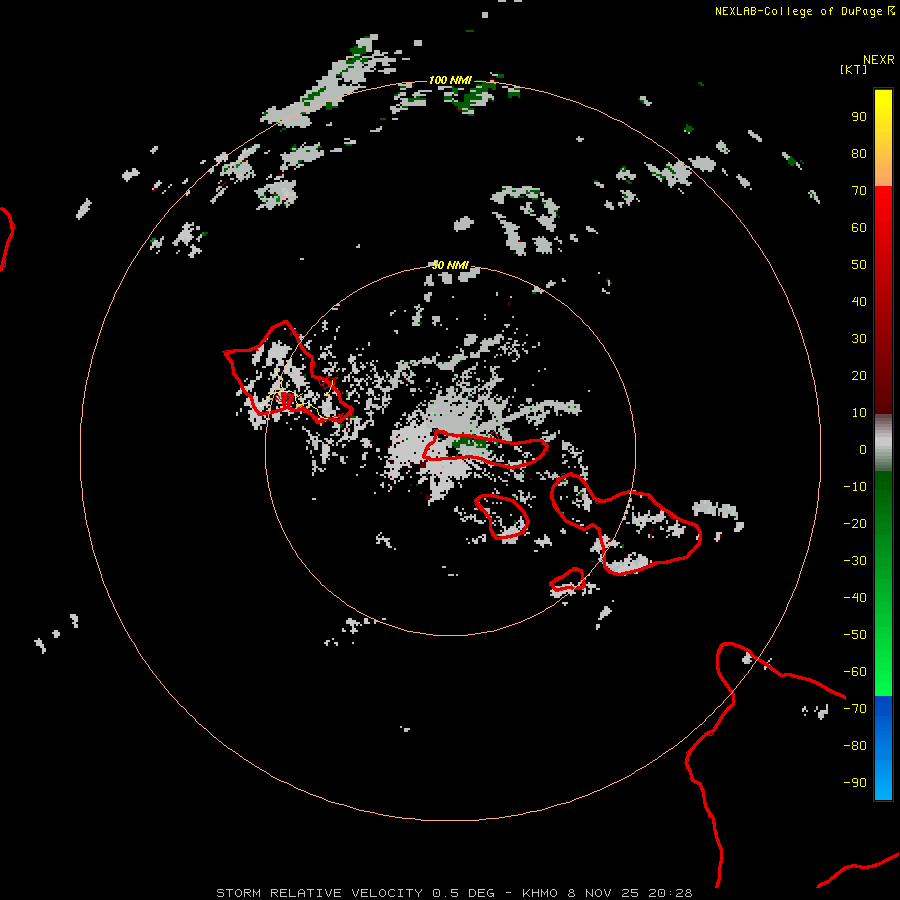Click the "30" value on velocity scale
900x900 pixels.
(x=859, y=339)
